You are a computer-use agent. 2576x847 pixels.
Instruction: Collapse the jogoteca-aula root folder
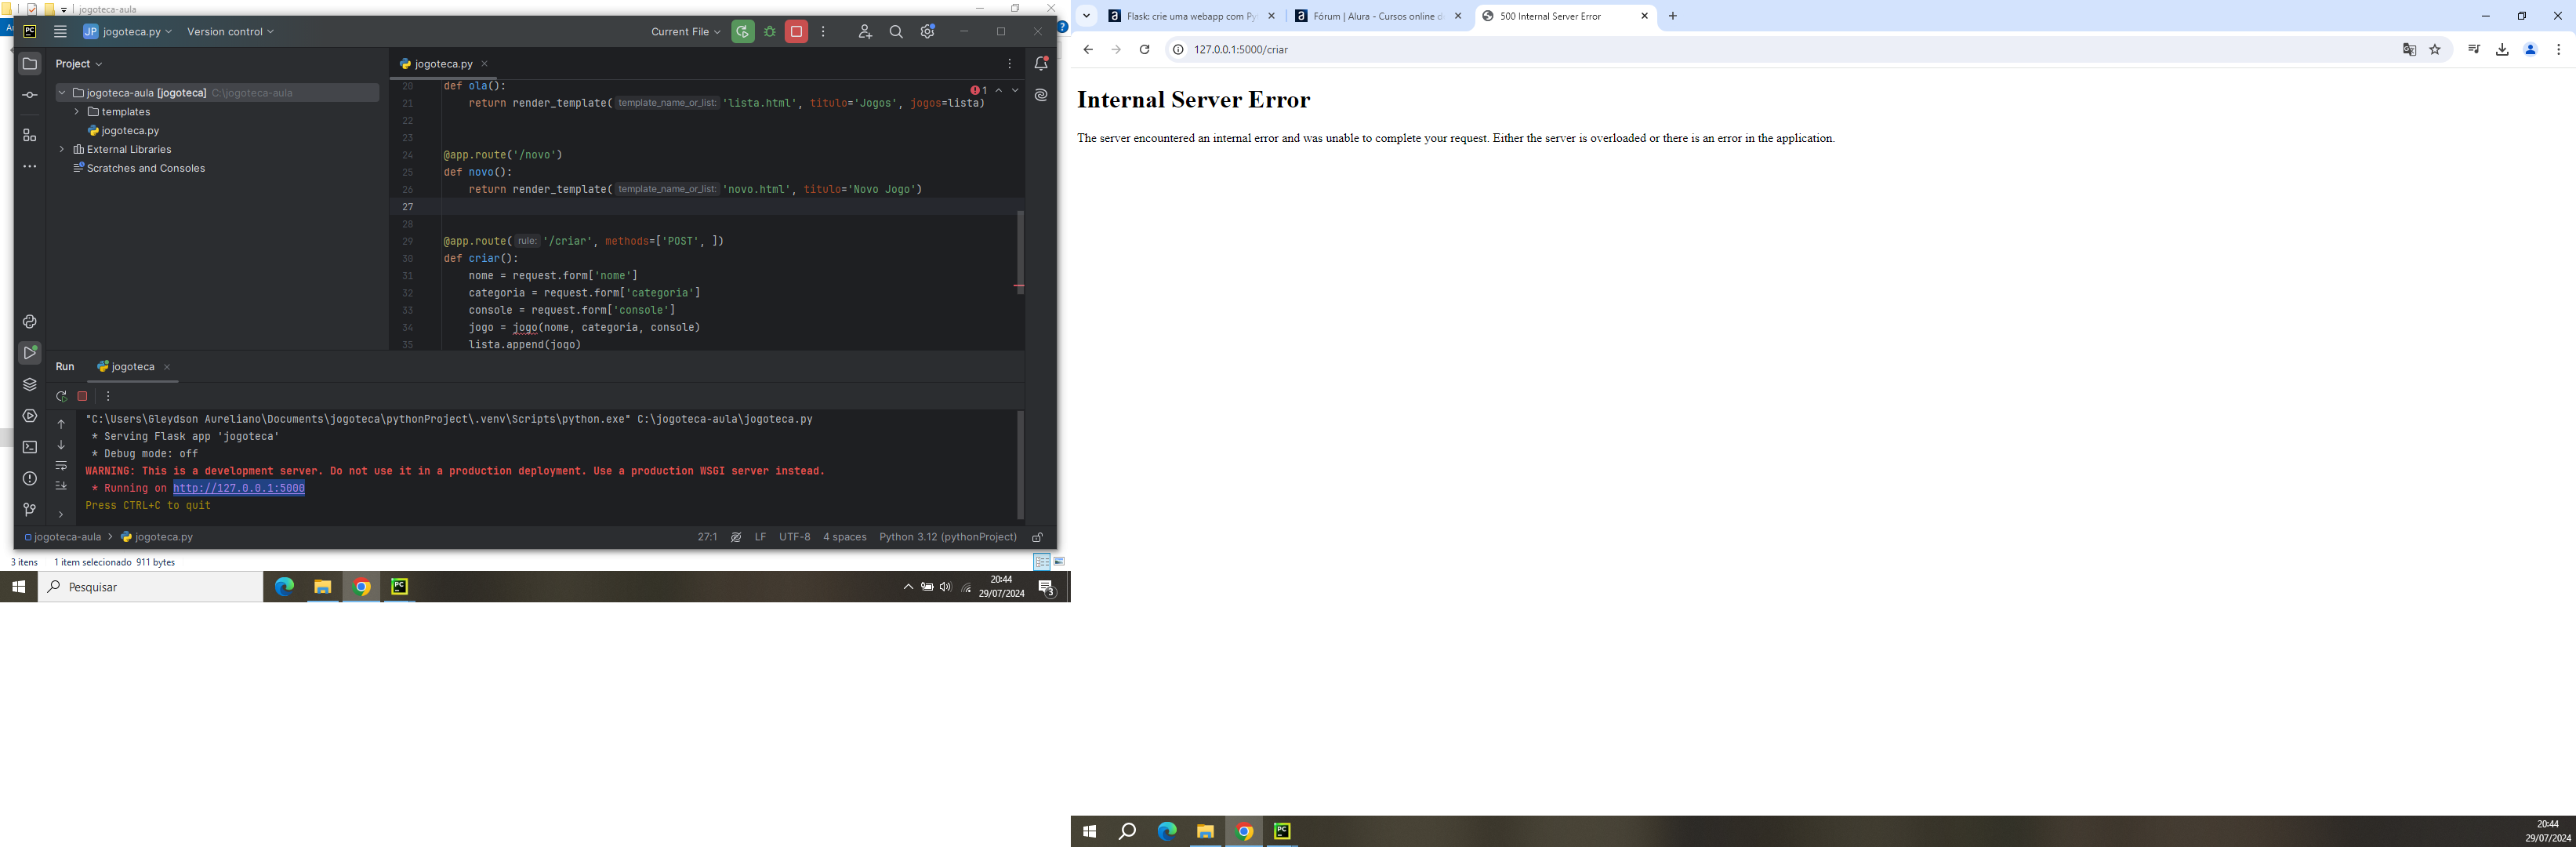pos(62,93)
